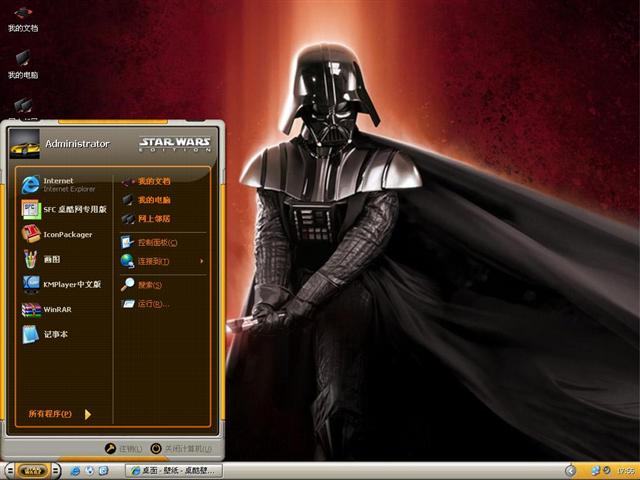Launch Internet Explorer from the Start menu
640x480 pixels.
[59, 184]
